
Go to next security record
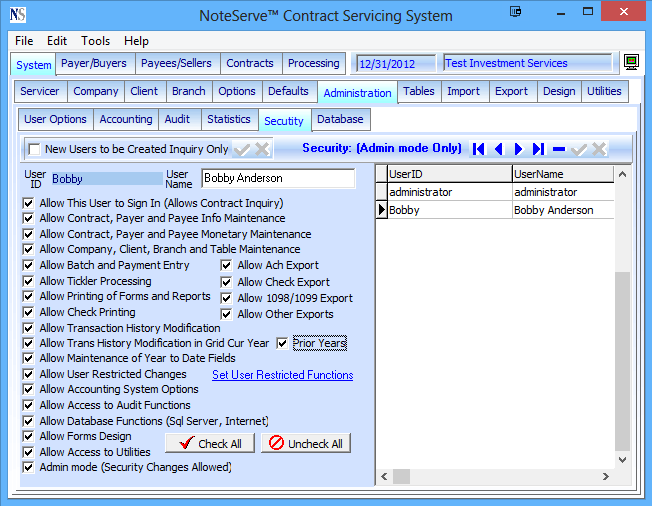pos(518,149)
